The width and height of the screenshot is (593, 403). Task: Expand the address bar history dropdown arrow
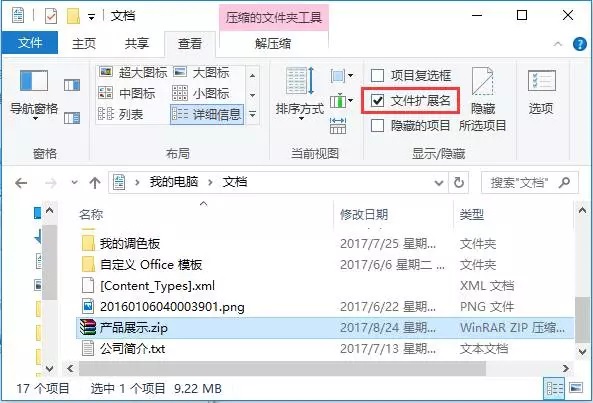439,183
